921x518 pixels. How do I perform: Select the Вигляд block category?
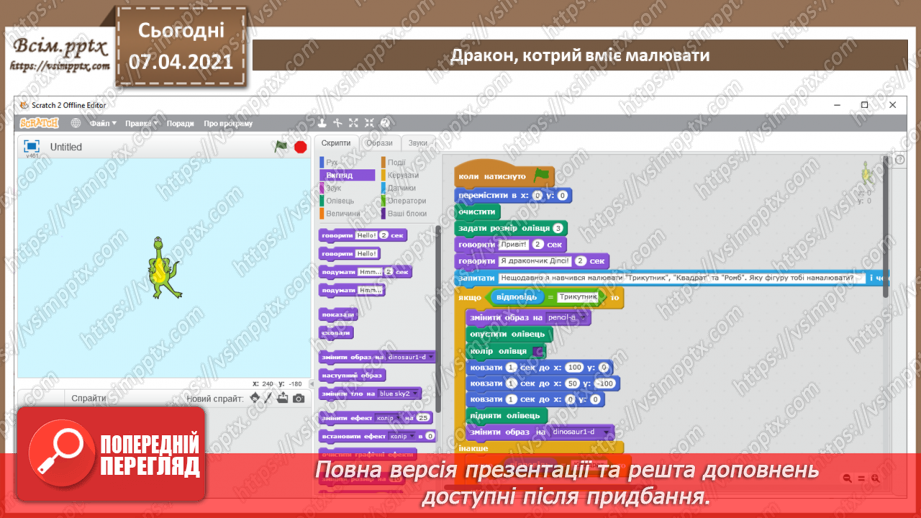347,175
